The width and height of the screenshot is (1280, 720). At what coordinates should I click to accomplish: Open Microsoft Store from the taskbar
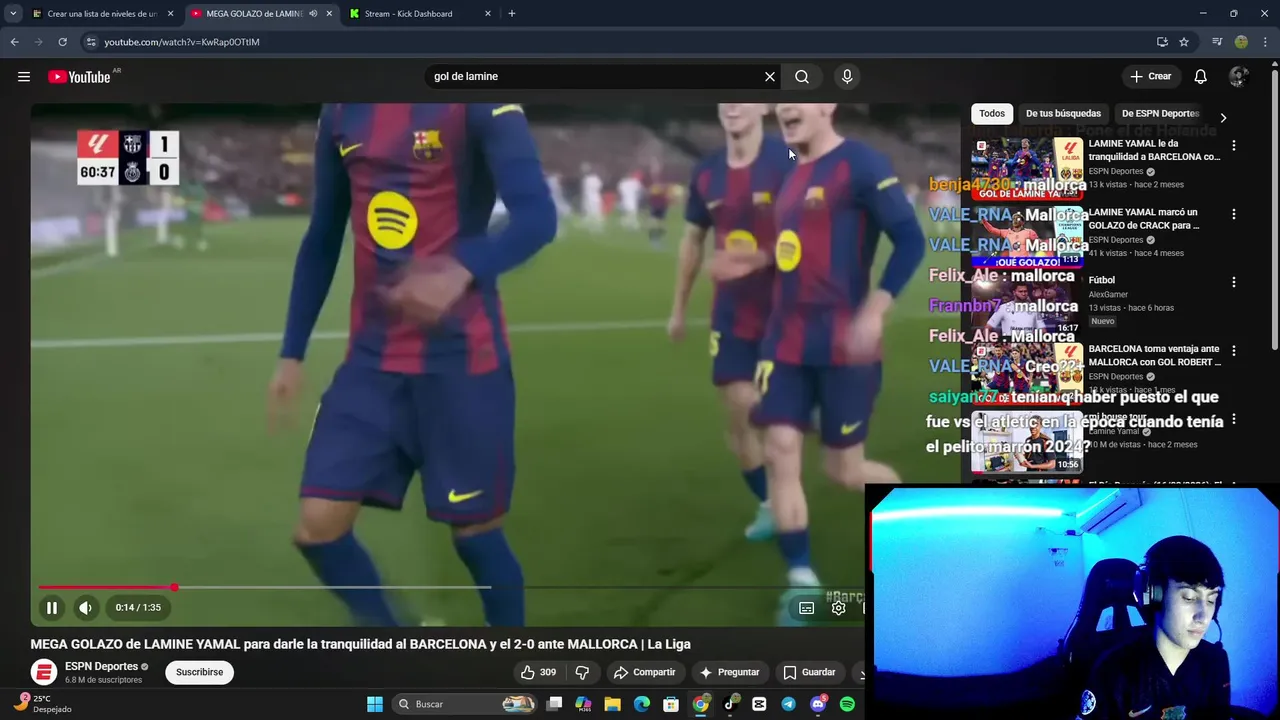(671, 704)
